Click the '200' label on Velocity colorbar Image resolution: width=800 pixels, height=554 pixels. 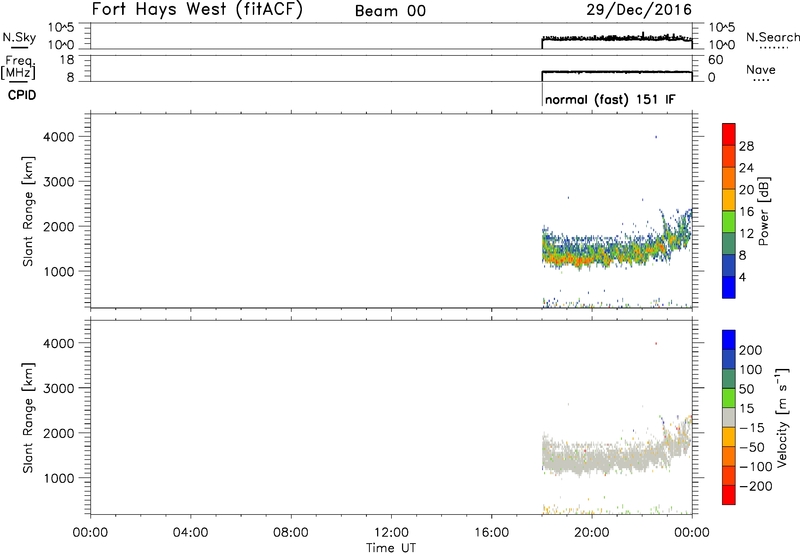click(751, 350)
